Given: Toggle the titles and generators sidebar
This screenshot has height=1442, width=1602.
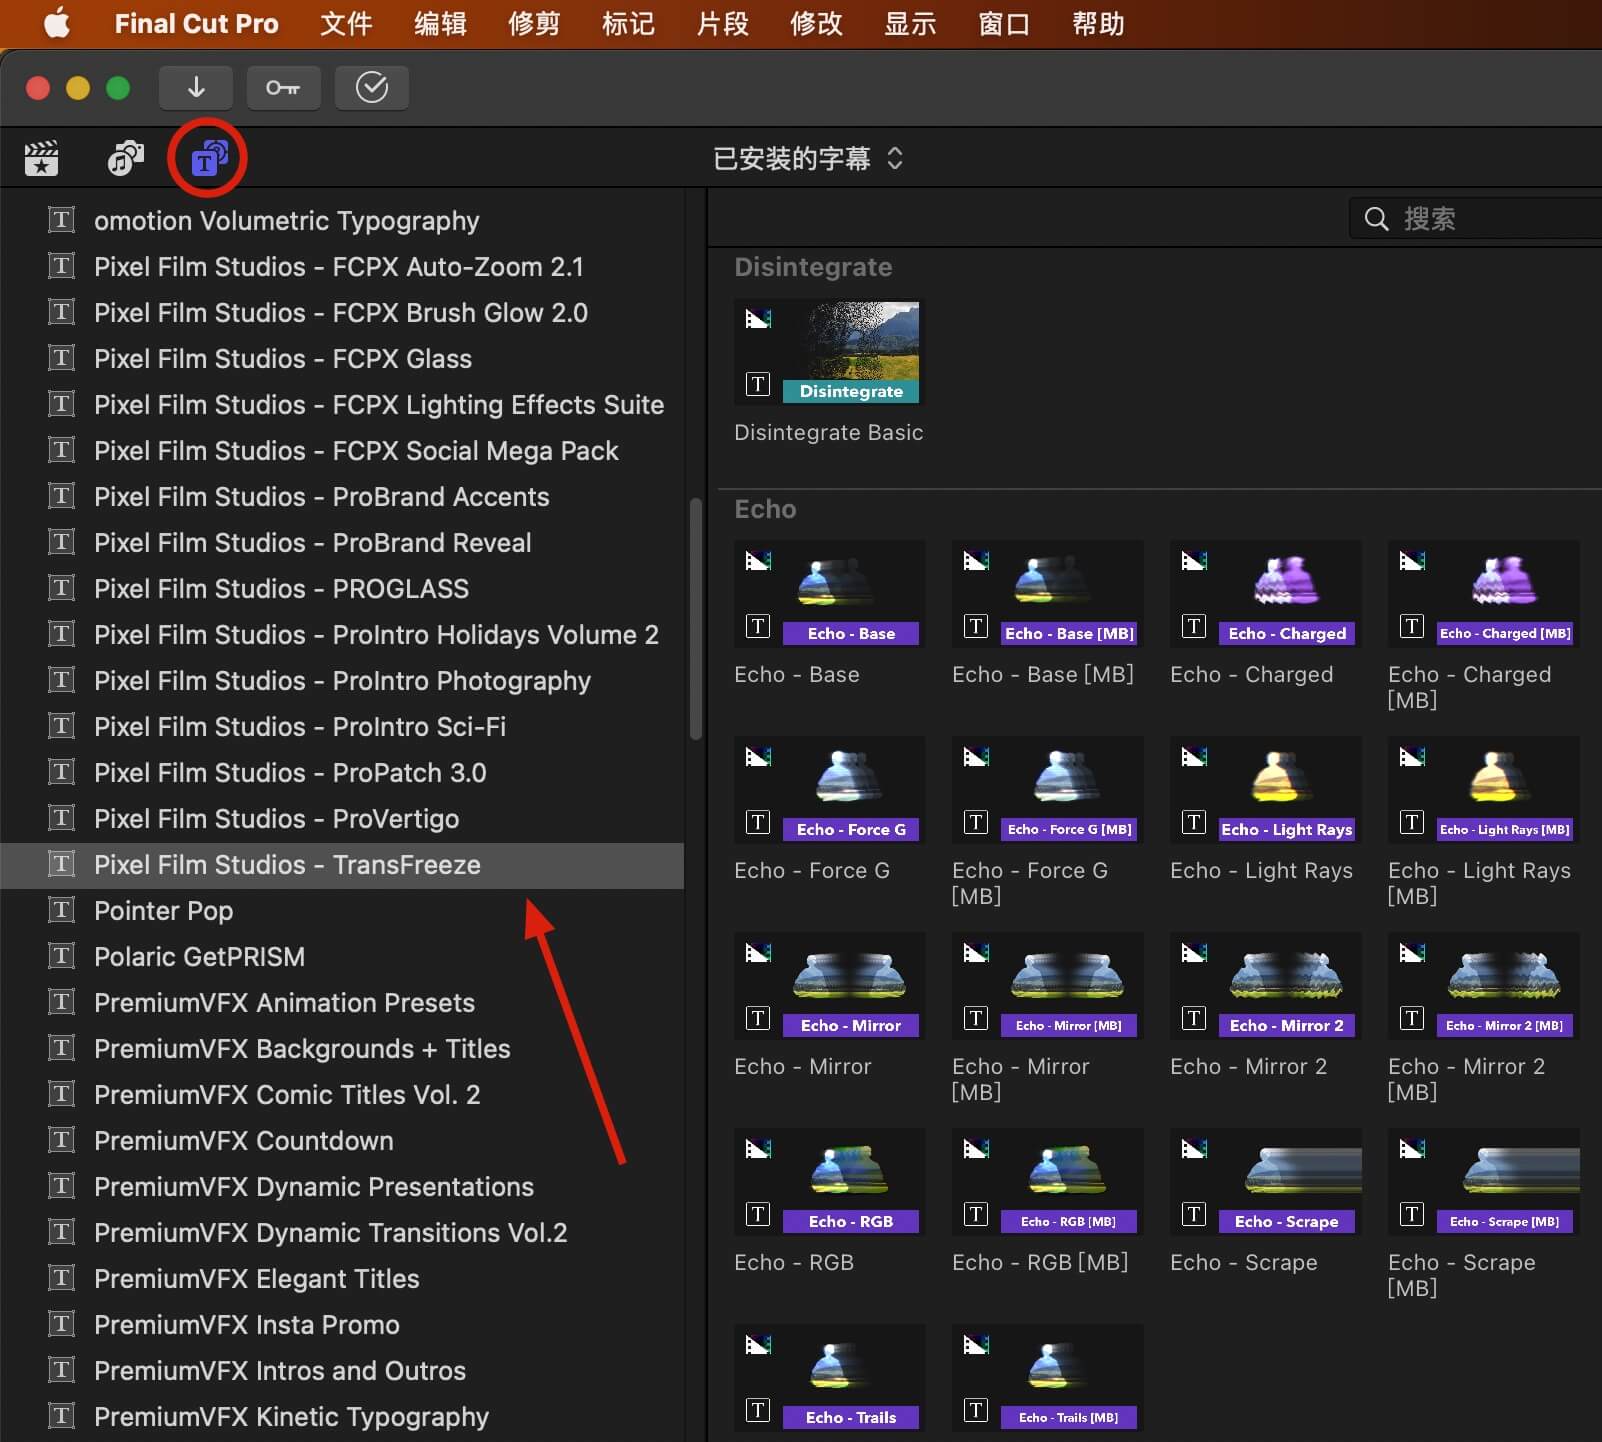Looking at the screenshot, I should pyautogui.click(x=208, y=158).
